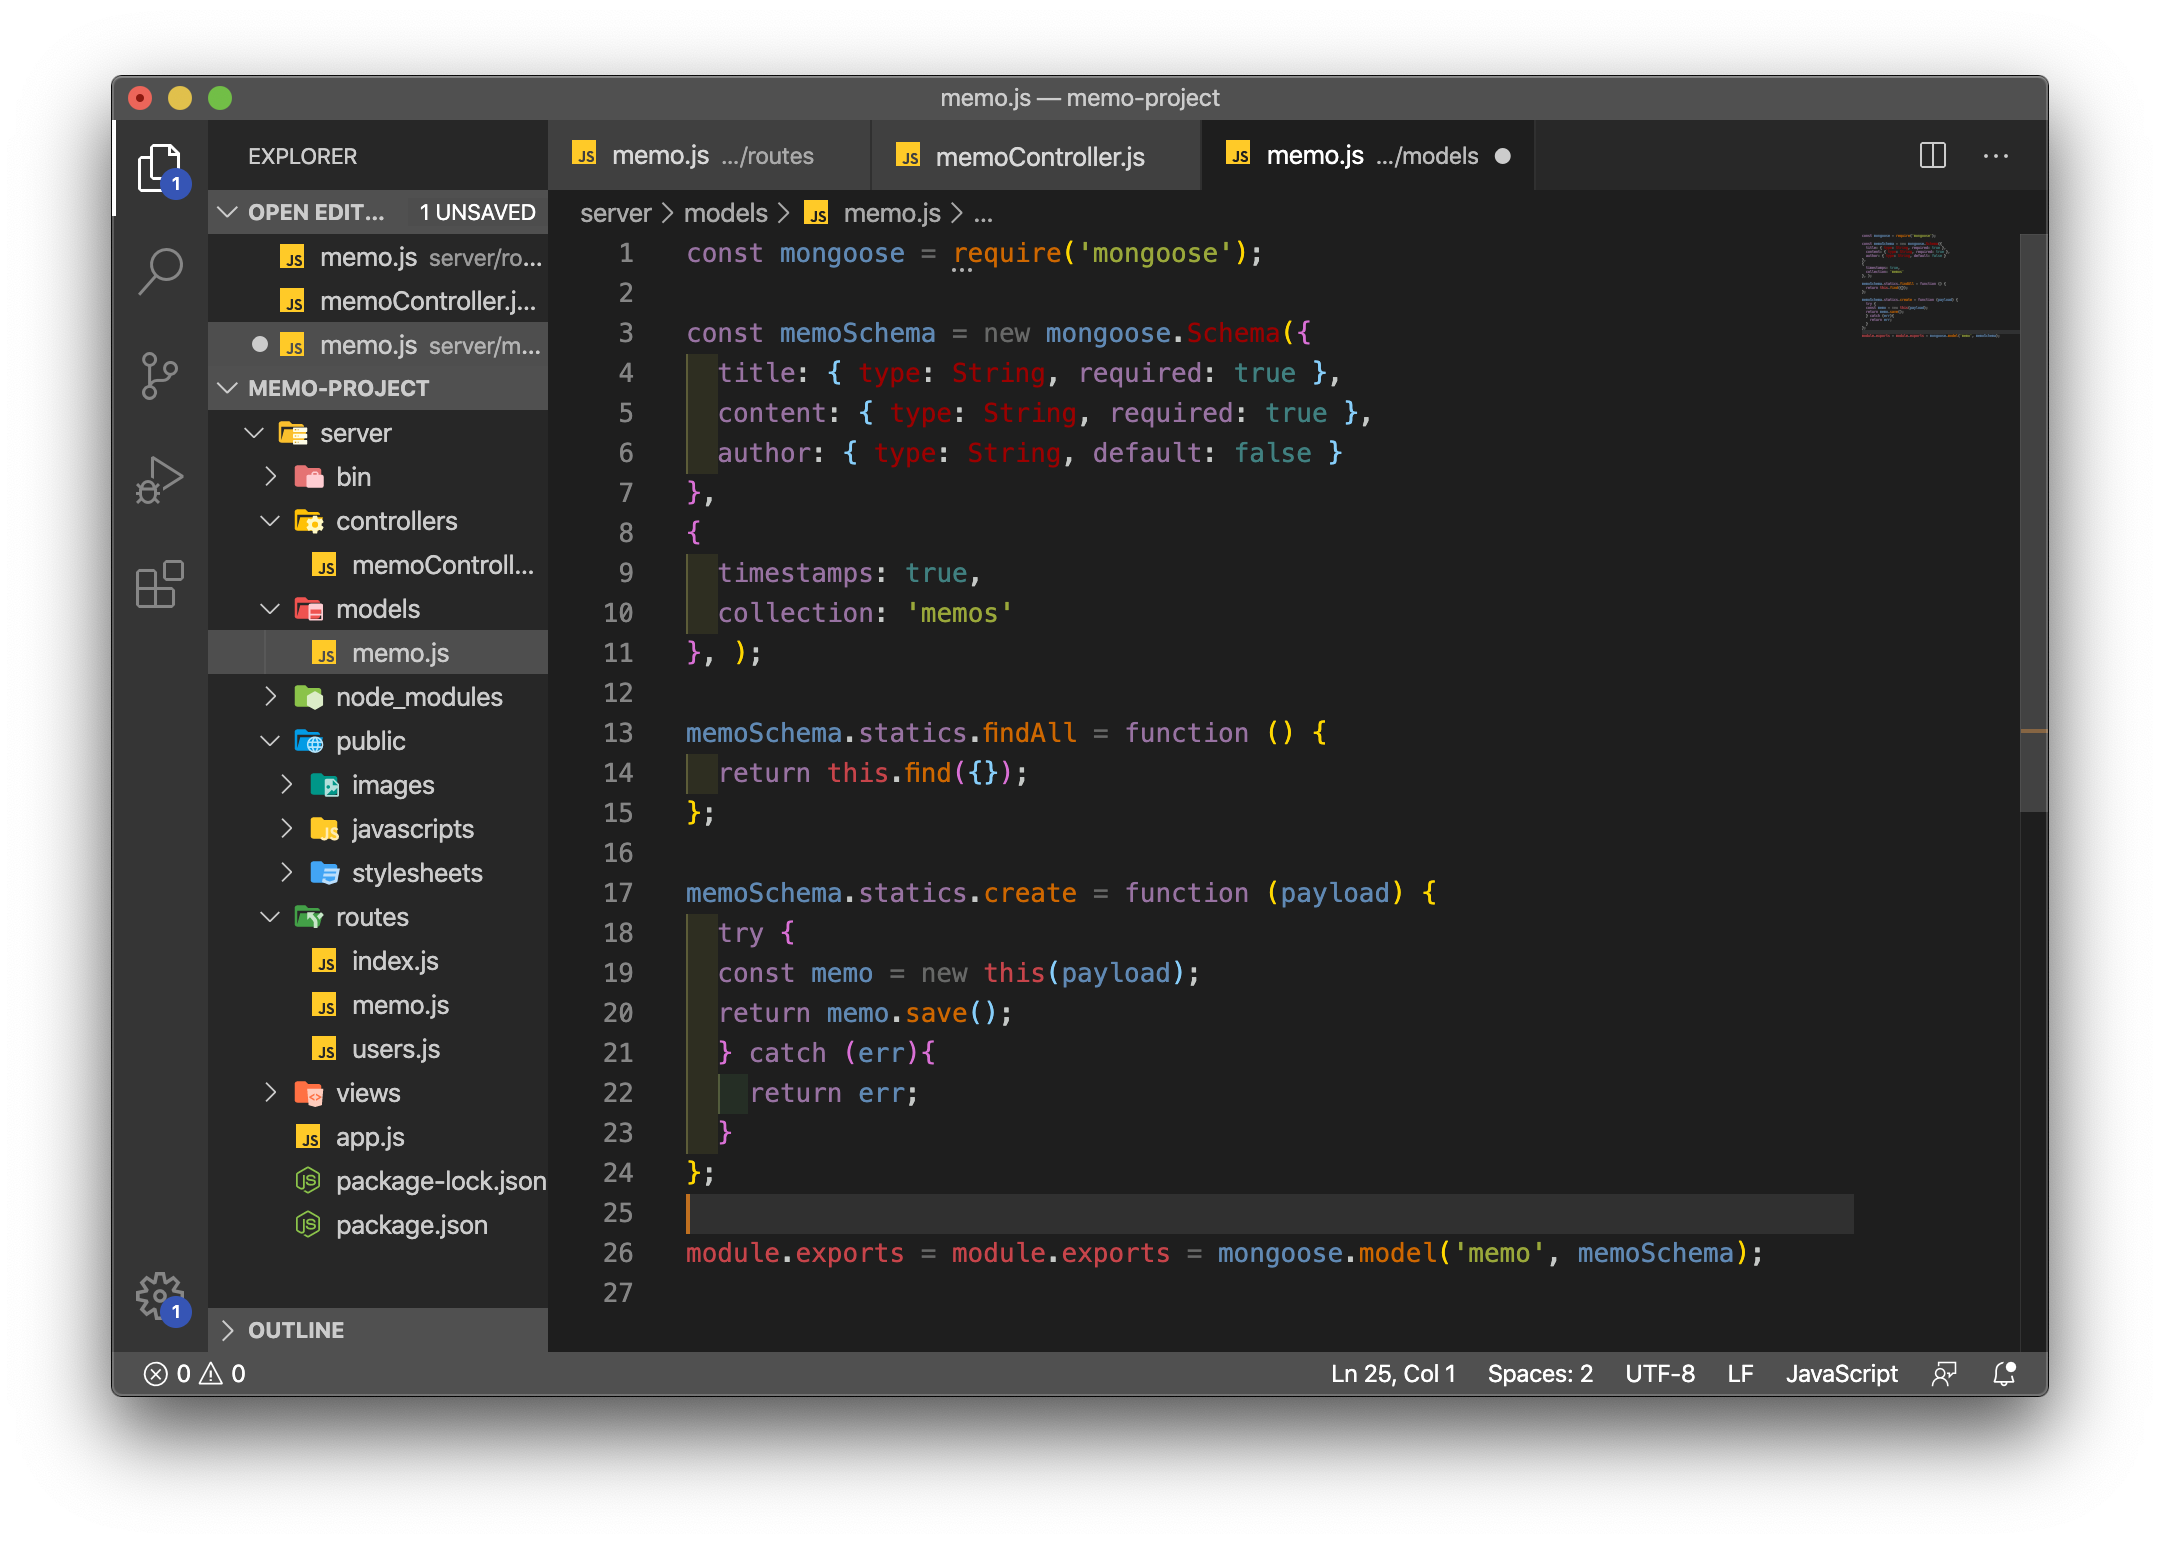Change the JavaScript language mode

(x=1841, y=1373)
